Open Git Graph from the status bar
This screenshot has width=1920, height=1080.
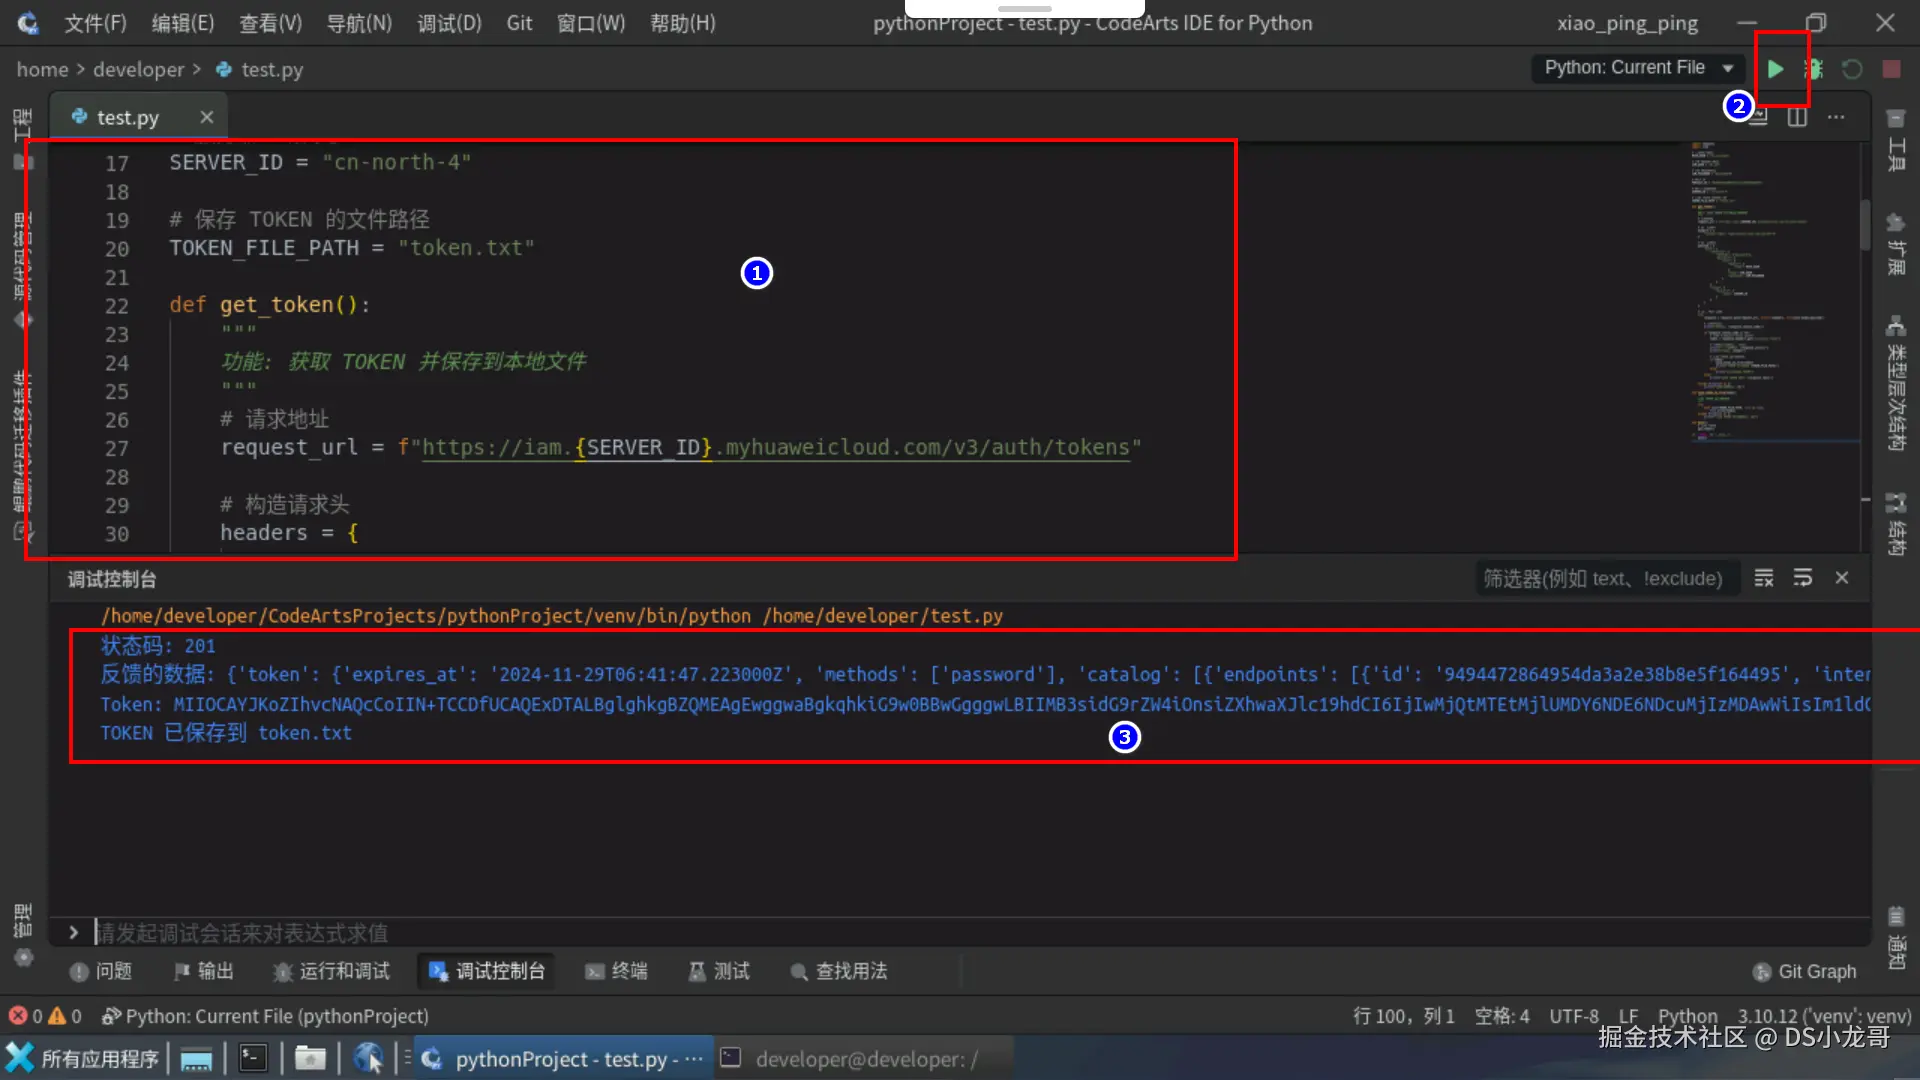(1805, 971)
